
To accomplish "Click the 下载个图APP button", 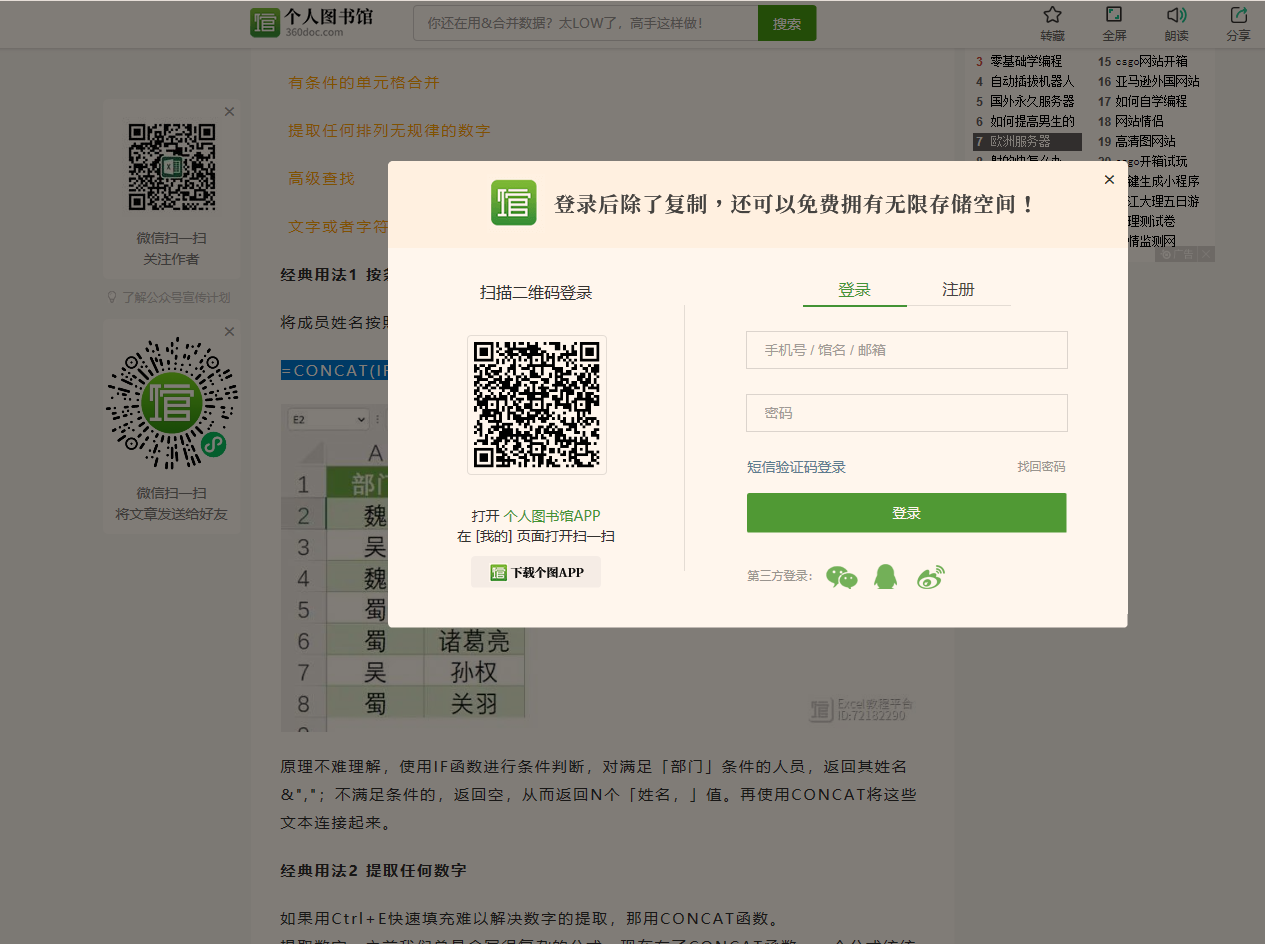I will (x=536, y=572).
